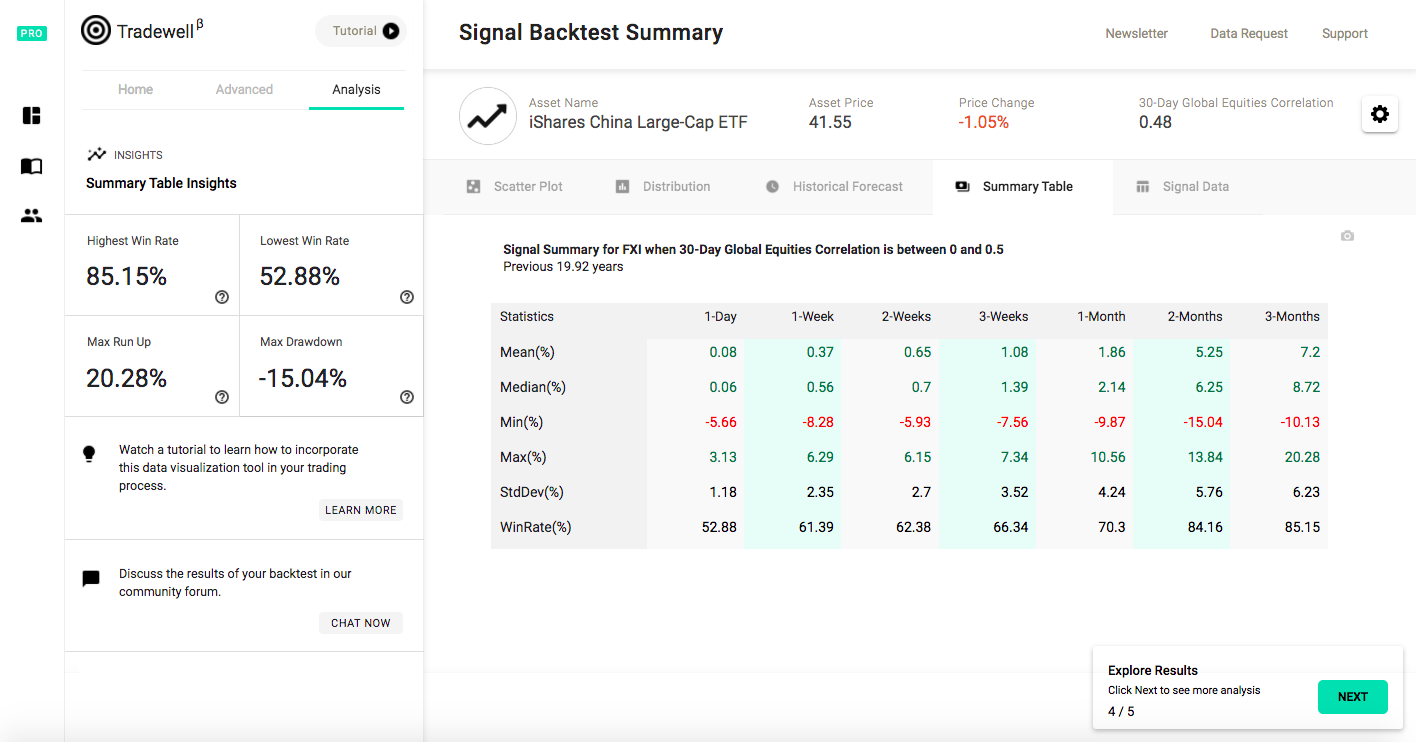Screen dimensions: 1416x742
Task: Switch to the Home tab
Action: 136,90
